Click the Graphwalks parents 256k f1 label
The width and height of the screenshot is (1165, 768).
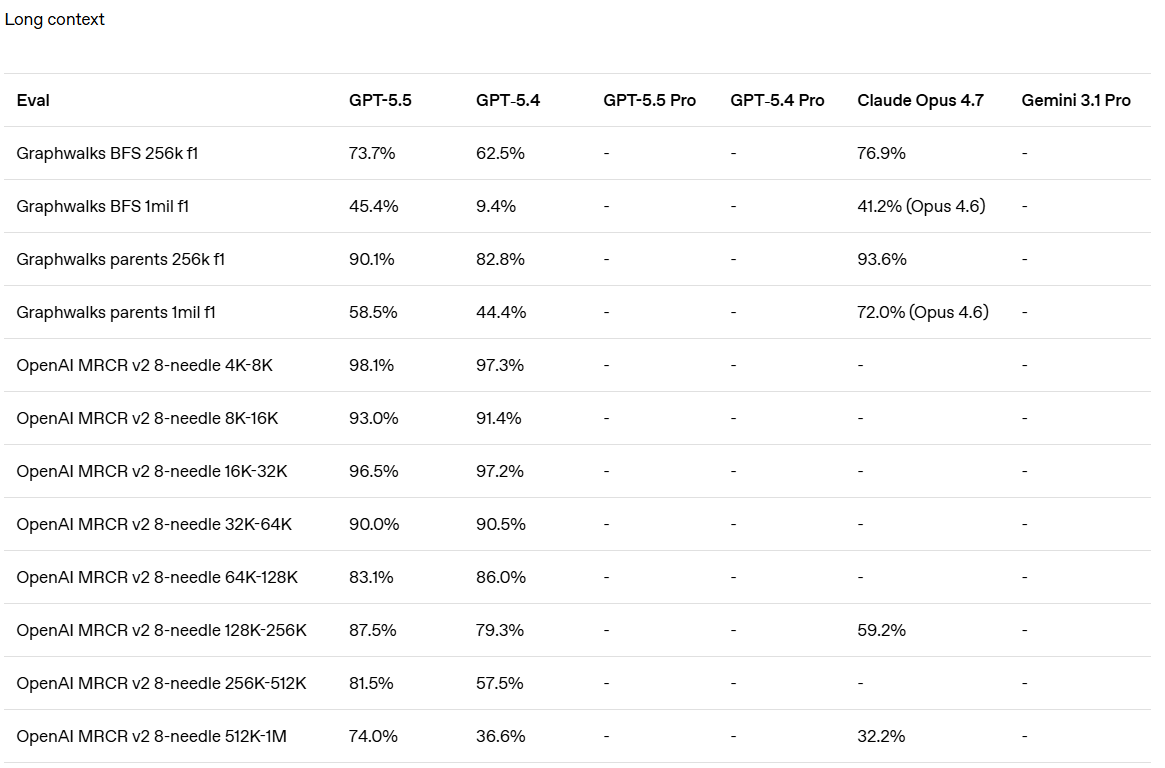[120, 259]
